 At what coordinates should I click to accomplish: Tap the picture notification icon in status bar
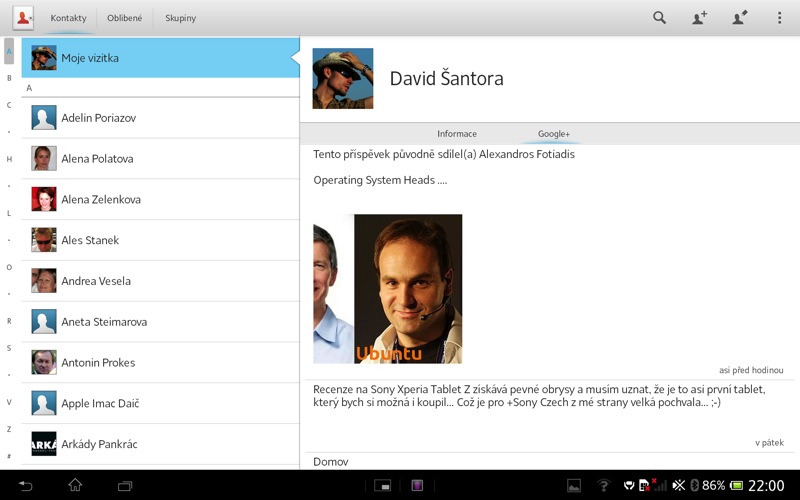(x=574, y=485)
